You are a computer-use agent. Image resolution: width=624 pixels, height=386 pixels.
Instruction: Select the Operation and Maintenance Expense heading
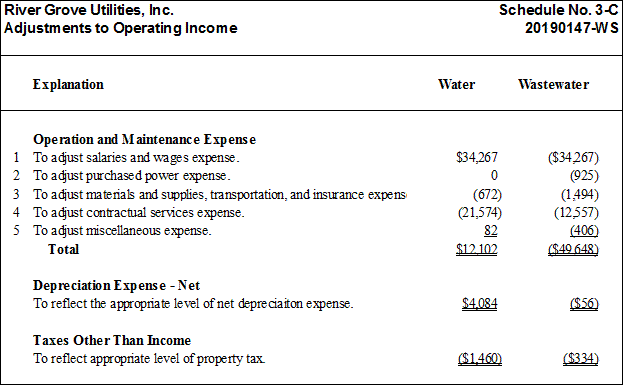coord(144,140)
